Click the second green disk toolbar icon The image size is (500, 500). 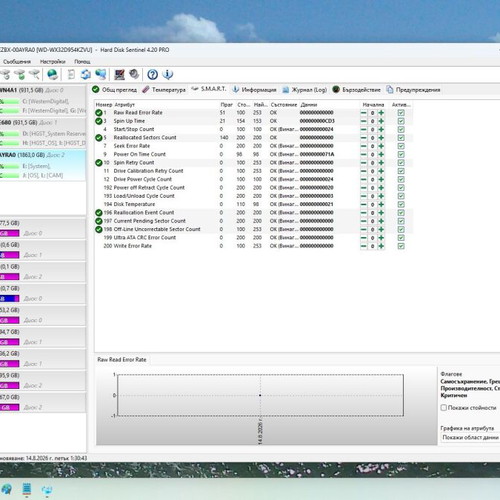pyautogui.click(x=20, y=74)
